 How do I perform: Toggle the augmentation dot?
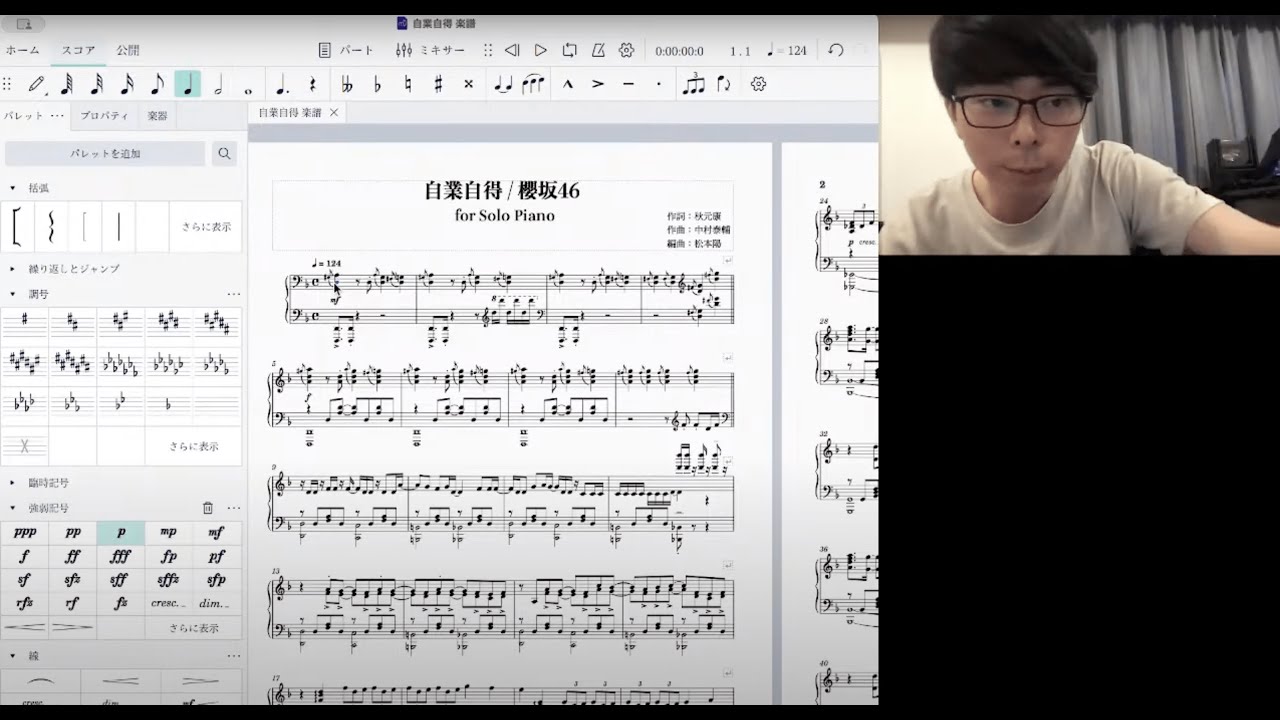(282, 84)
